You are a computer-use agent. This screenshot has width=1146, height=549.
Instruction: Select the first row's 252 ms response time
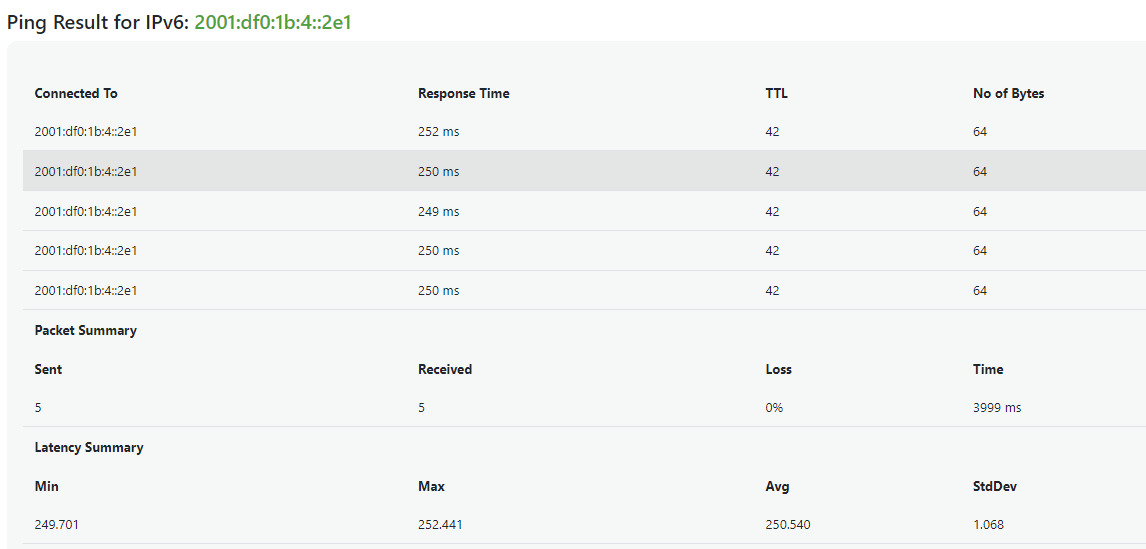coord(439,132)
